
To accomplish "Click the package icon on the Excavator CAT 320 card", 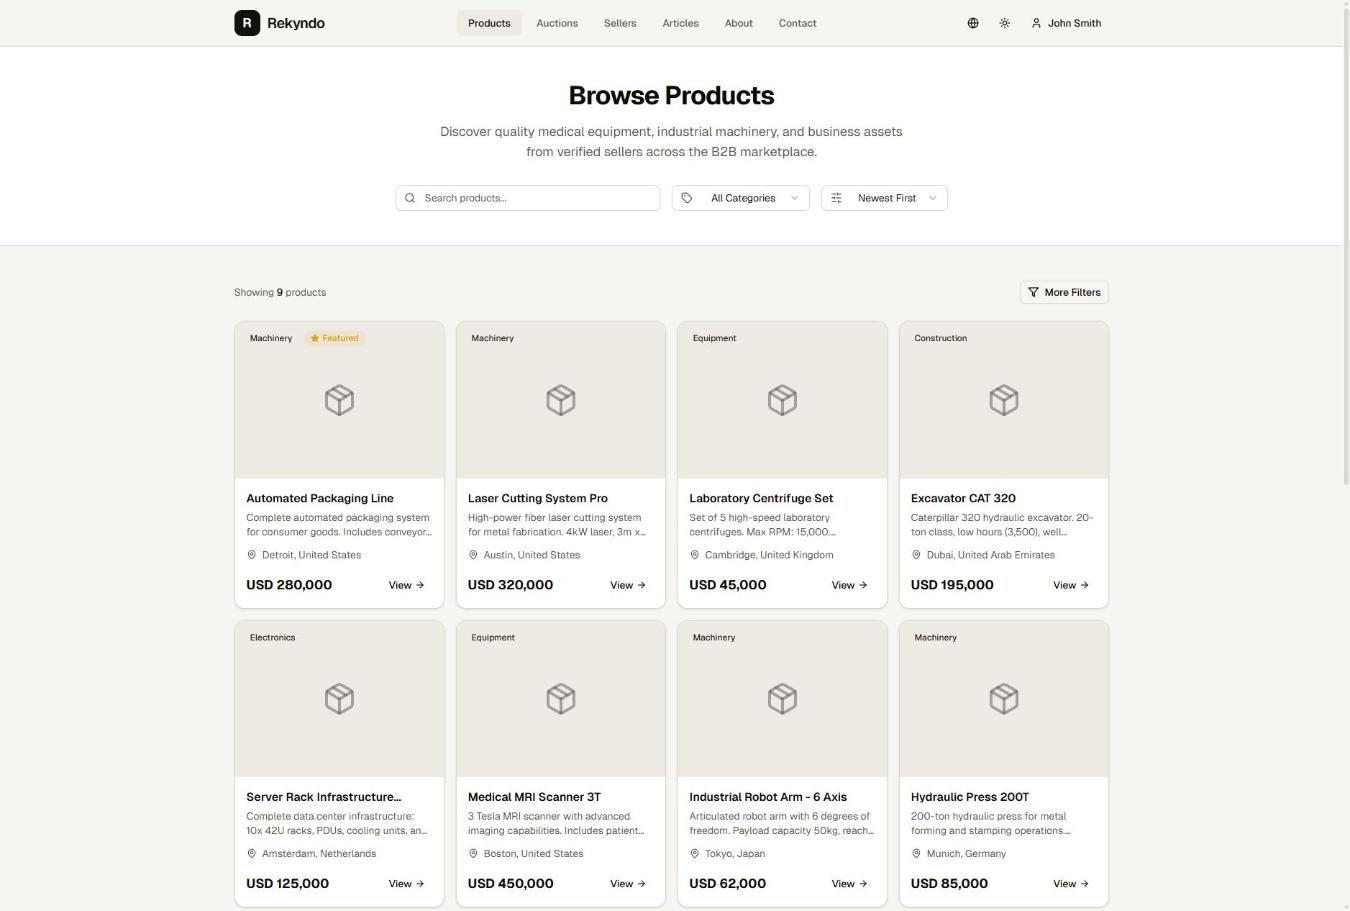I will [1004, 399].
